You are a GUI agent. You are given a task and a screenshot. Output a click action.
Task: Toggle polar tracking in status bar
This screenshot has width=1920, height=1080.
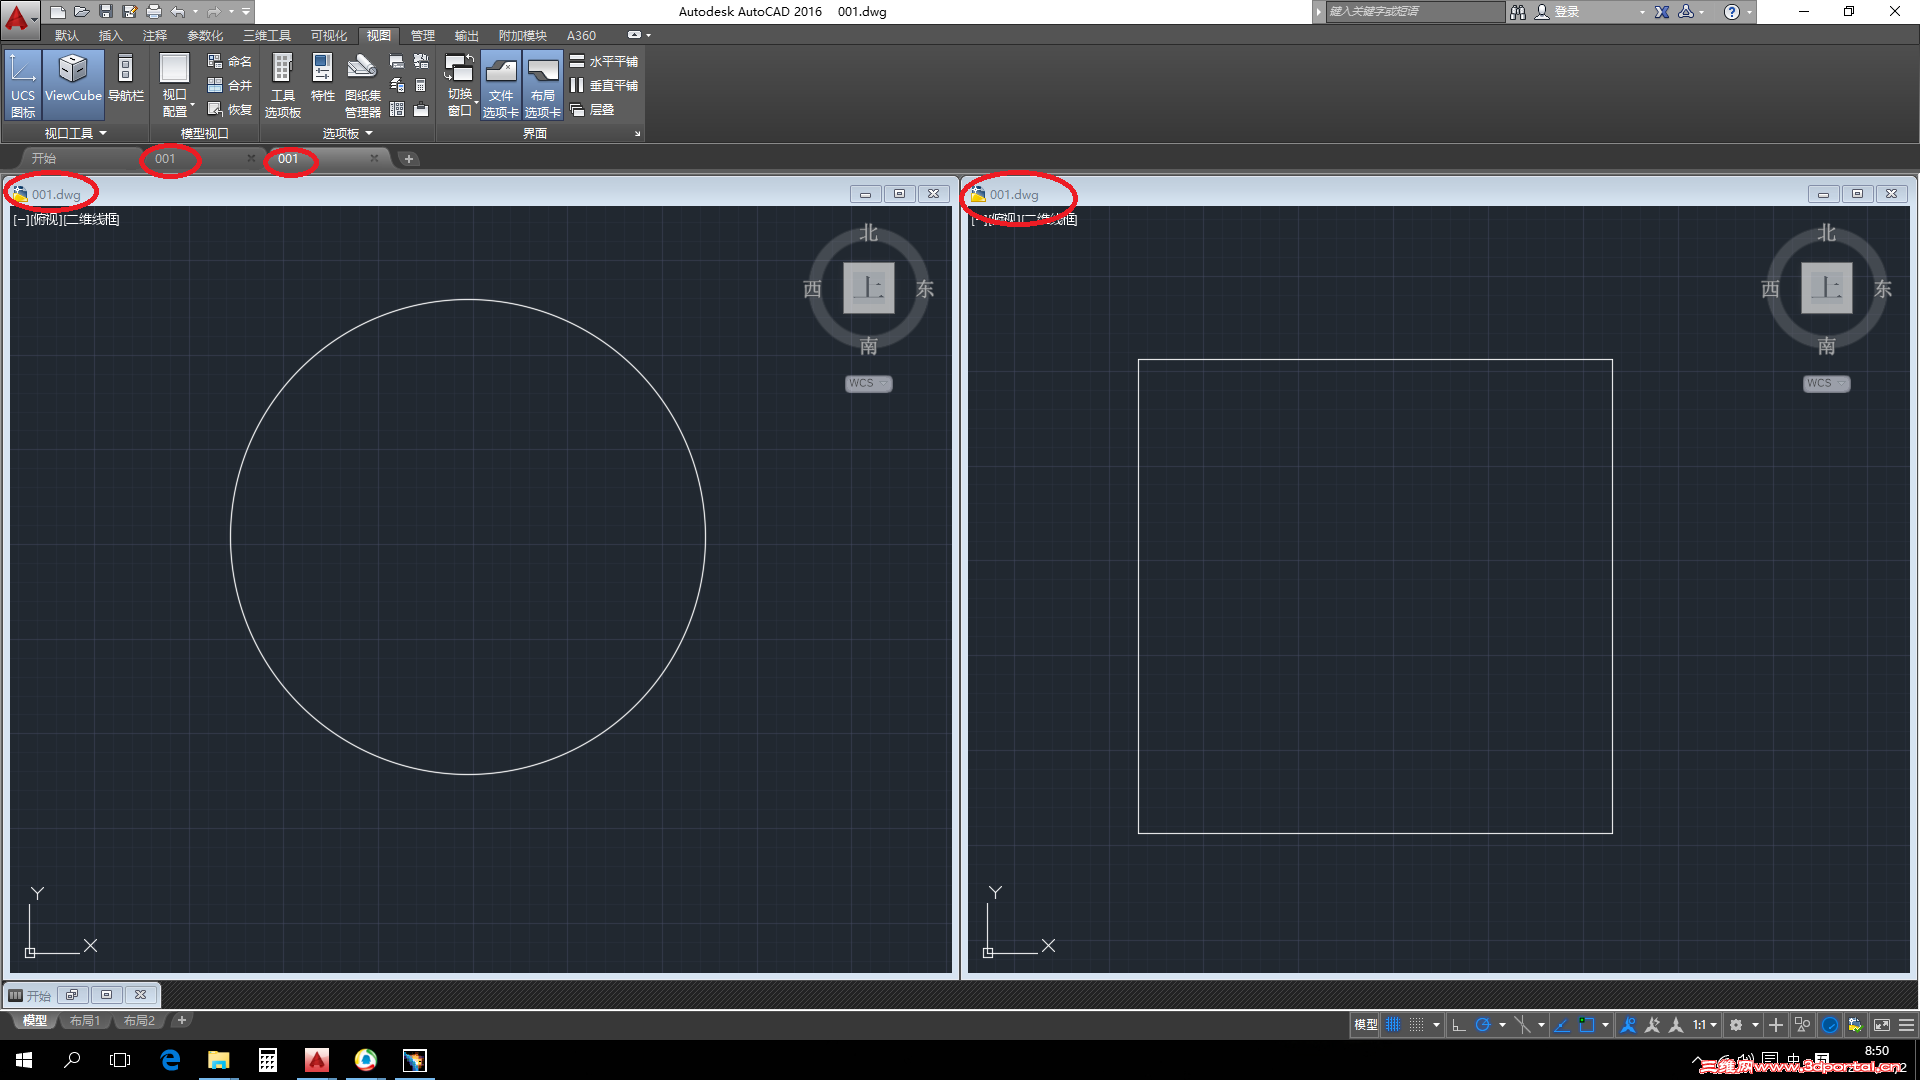(x=1483, y=1025)
